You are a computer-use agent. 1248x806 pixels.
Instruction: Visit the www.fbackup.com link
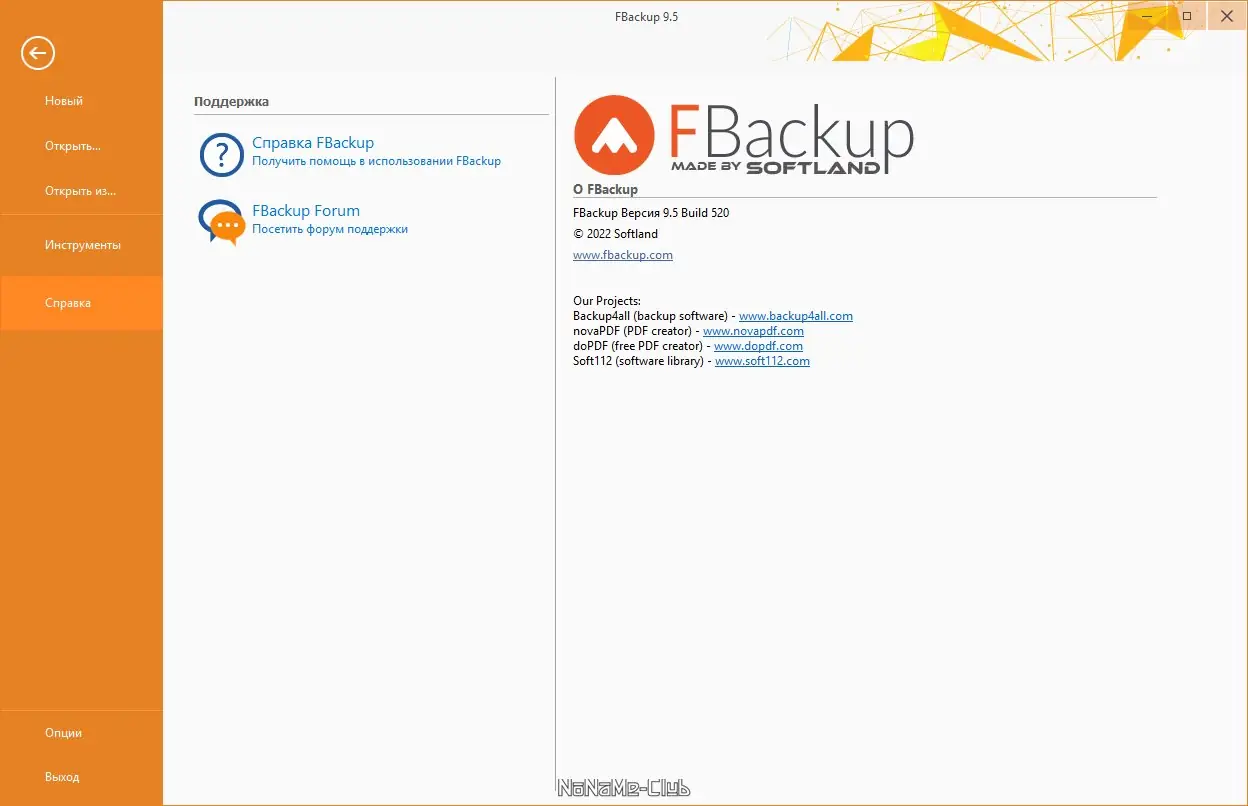click(623, 255)
